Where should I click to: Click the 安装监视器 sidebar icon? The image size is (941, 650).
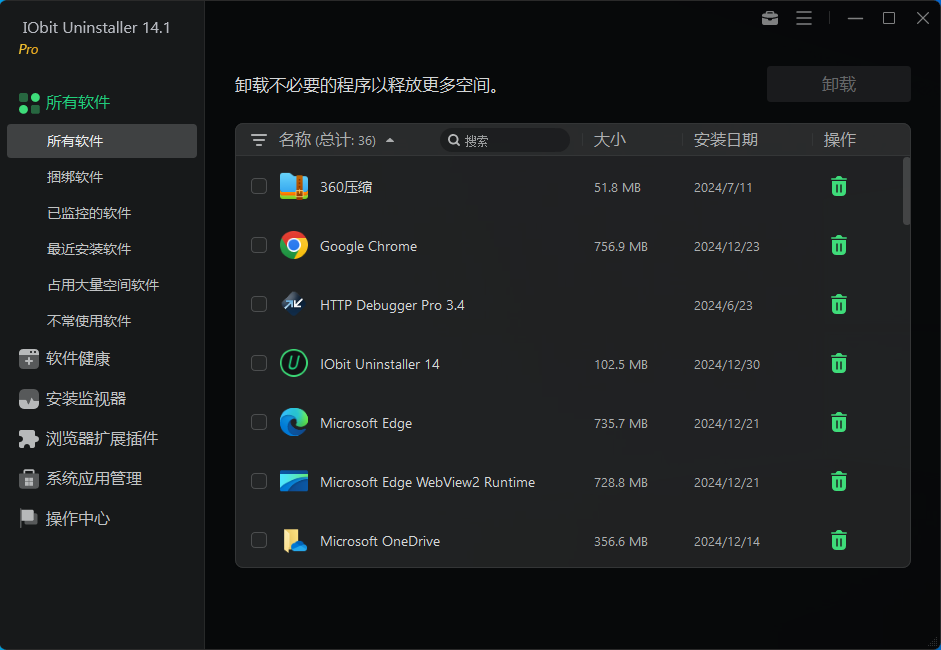pyautogui.click(x=29, y=399)
